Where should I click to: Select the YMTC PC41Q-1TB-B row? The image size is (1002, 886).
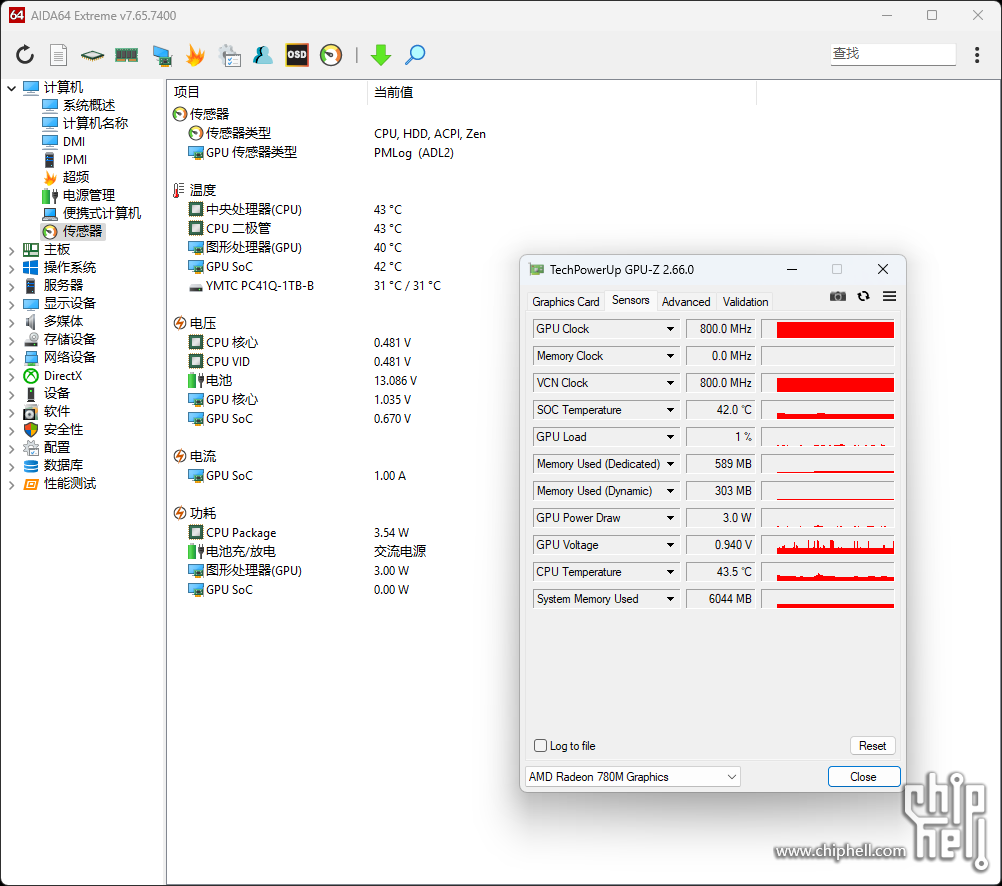point(259,286)
